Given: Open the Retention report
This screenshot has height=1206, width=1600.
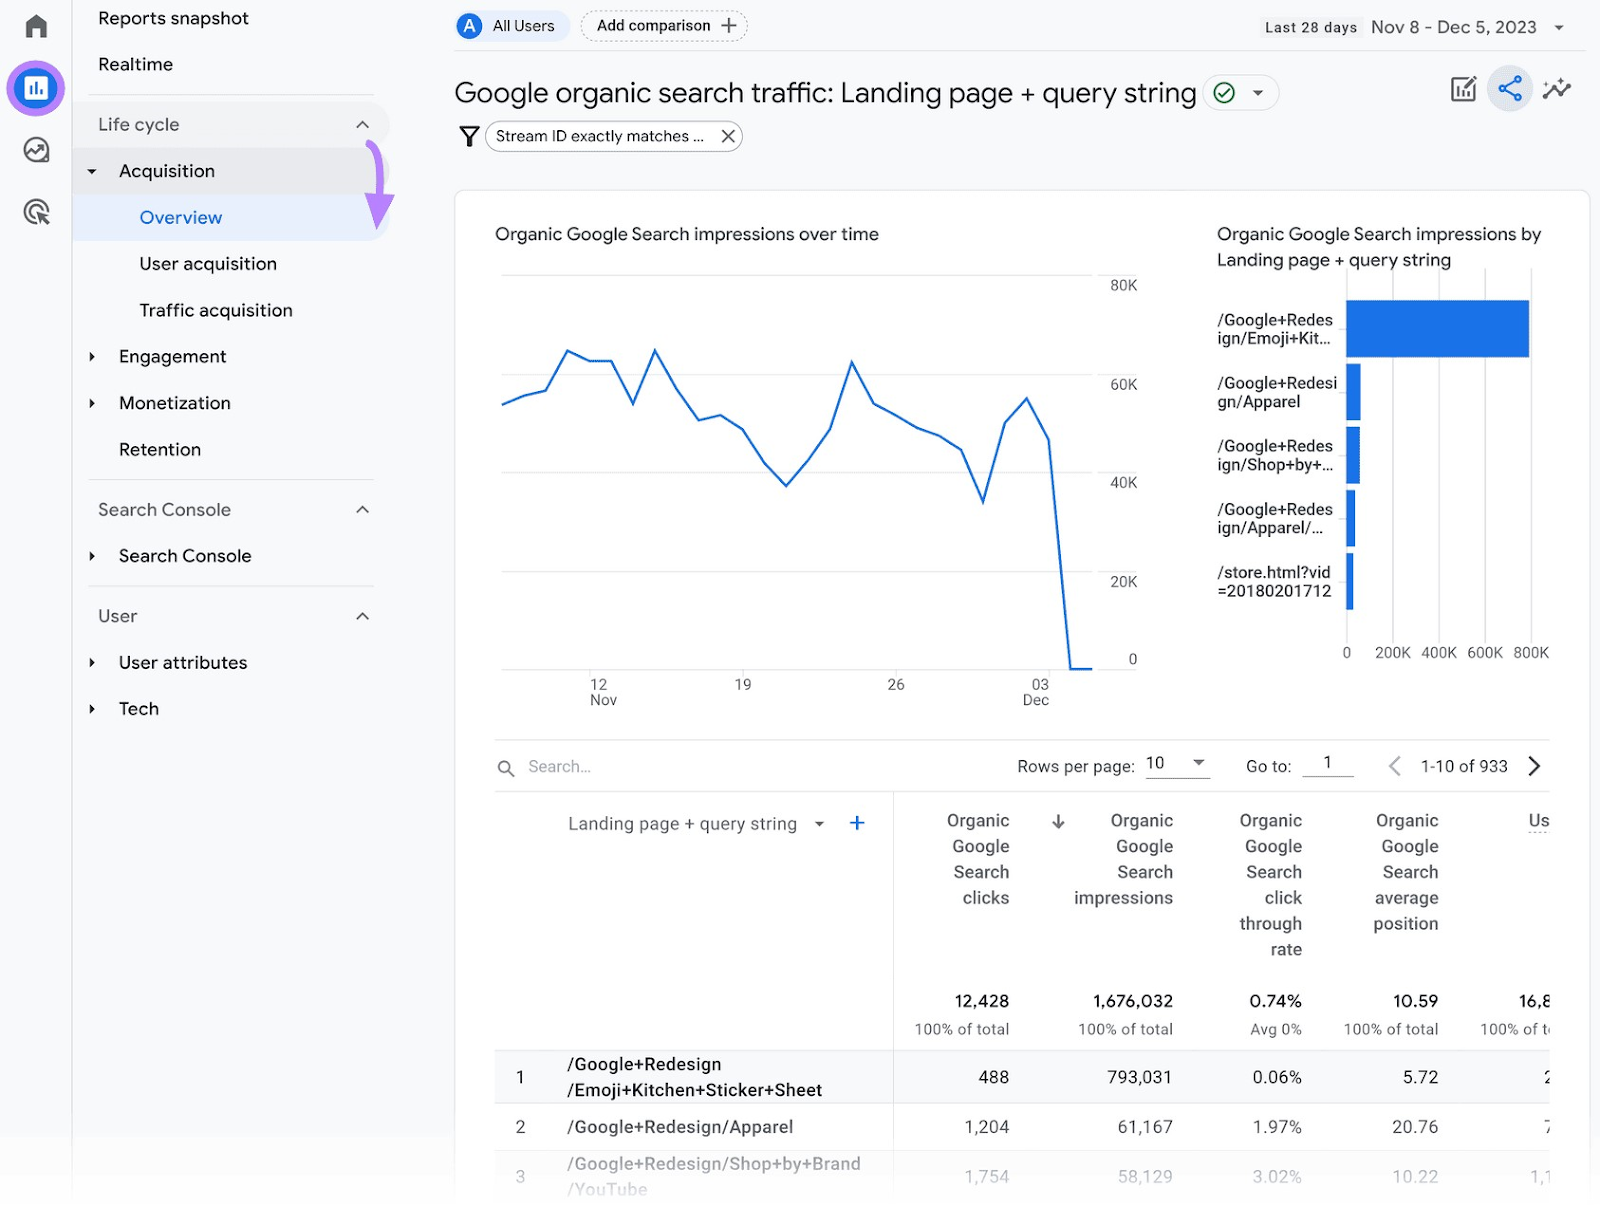Looking at the screenshot, I should tap(160, 450).
